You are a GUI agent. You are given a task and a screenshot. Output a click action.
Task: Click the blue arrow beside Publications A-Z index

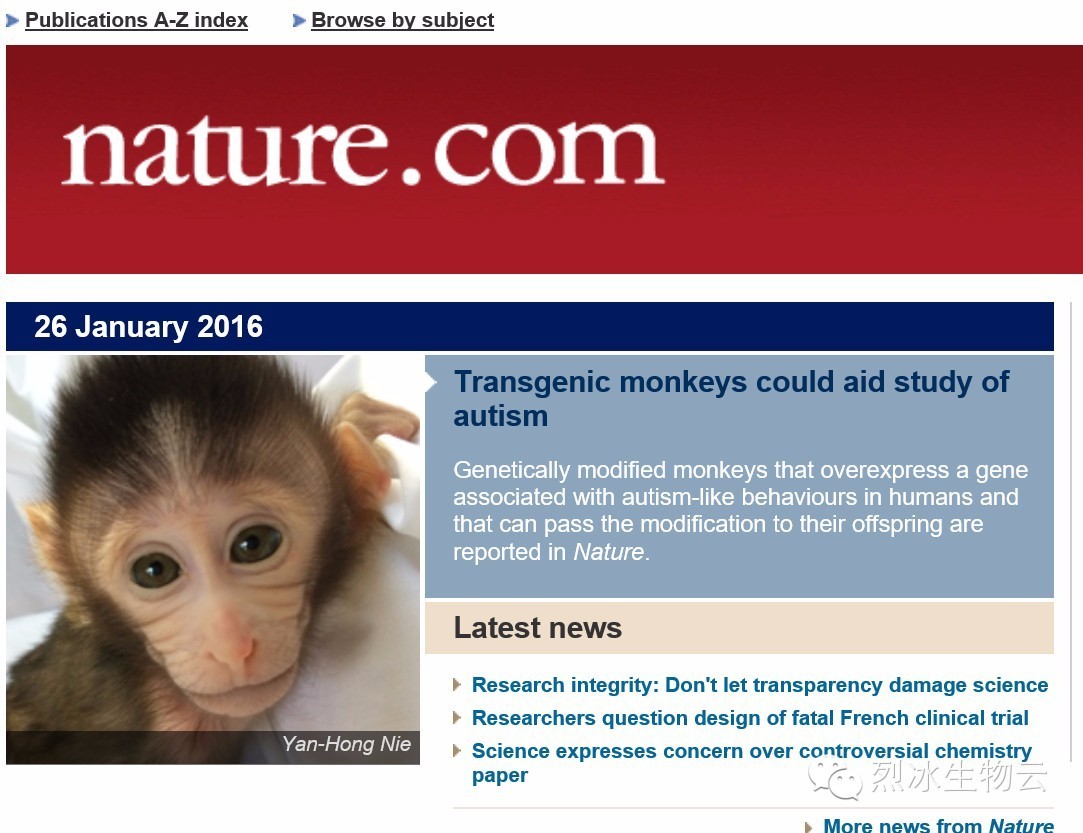click(12, 21)
